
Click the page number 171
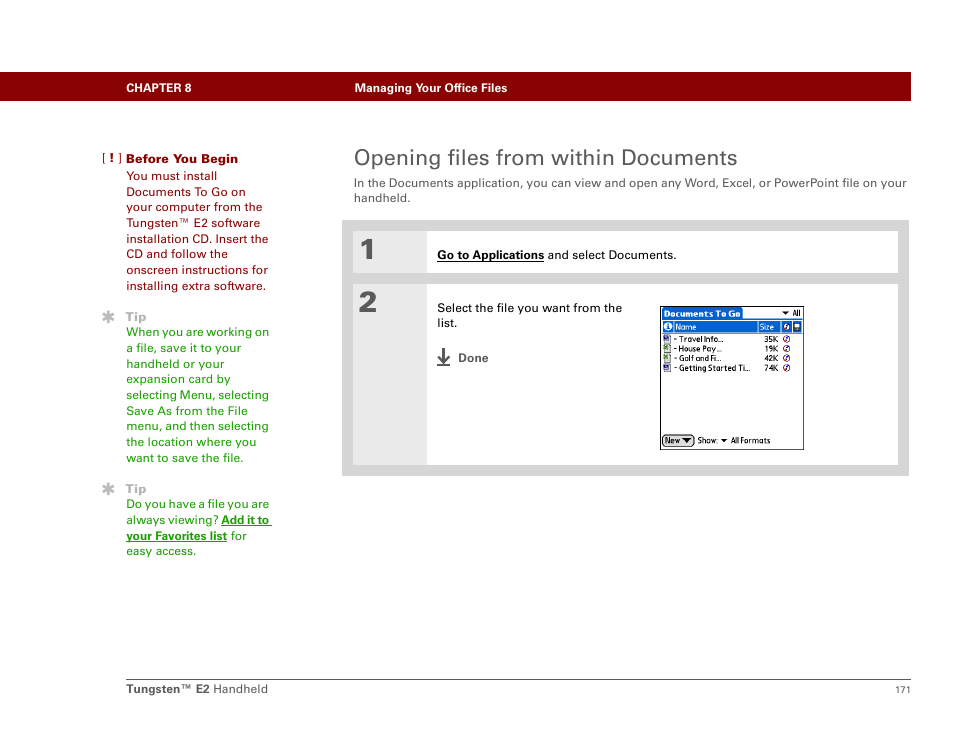[902, 689]
